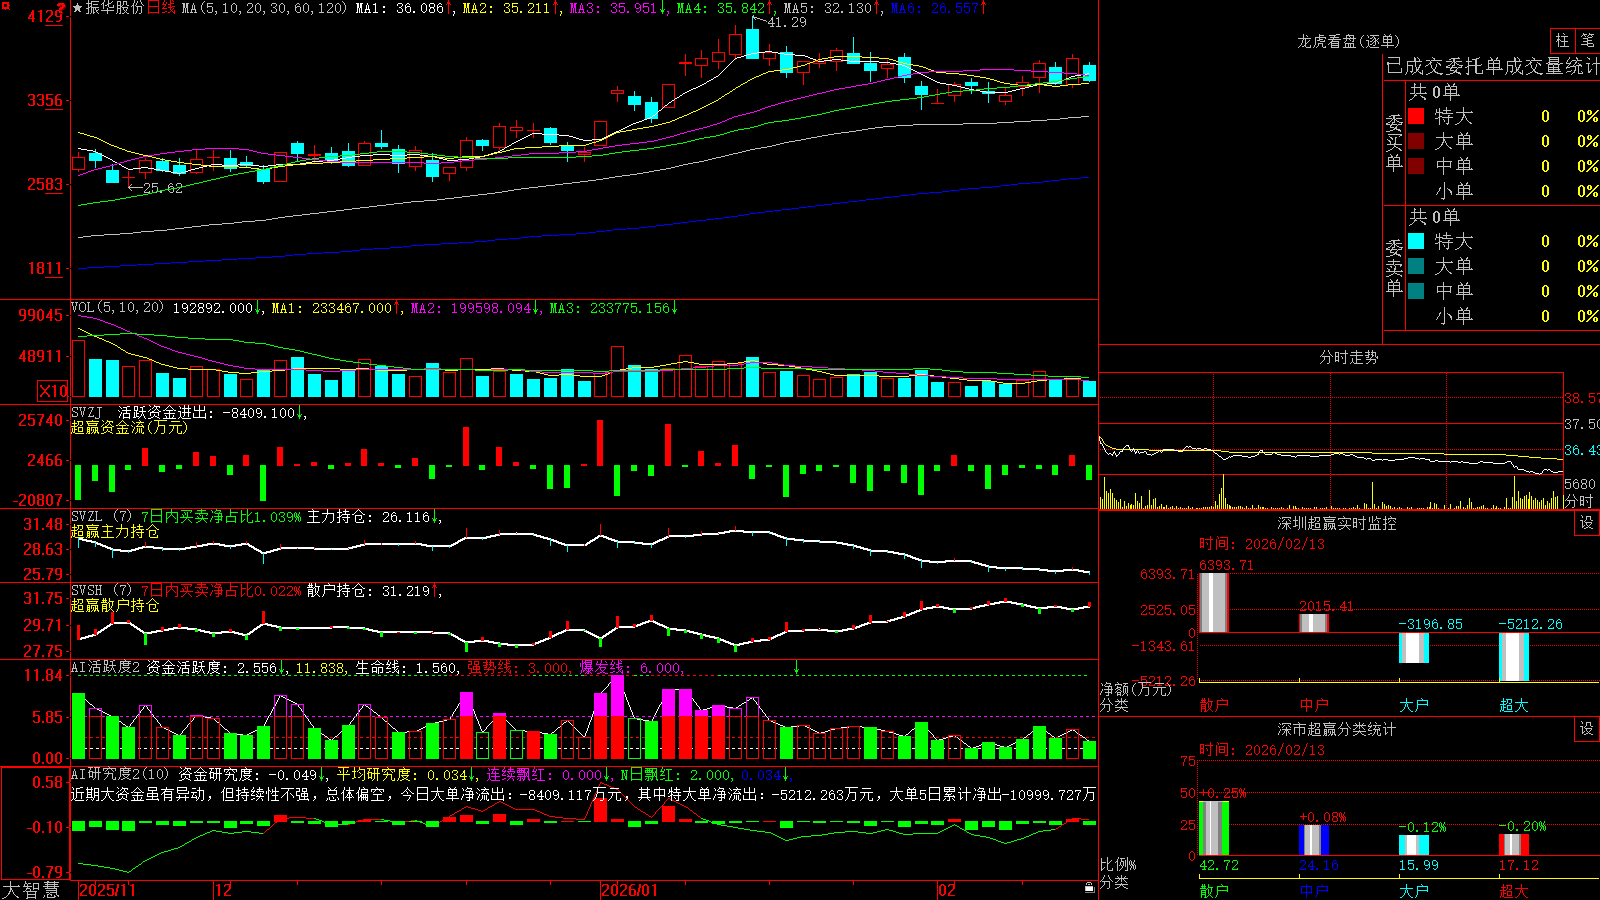The image size is (1600, 900).
Task: Click the 深圳超赢实时监控 panel title
Action: (1337, 523)
